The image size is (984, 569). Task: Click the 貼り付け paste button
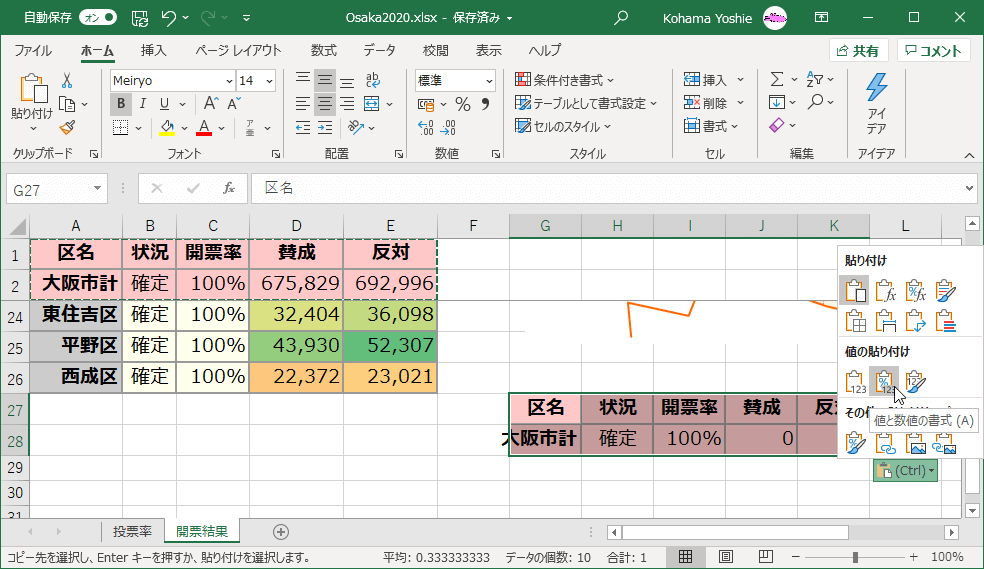(32, 104)
